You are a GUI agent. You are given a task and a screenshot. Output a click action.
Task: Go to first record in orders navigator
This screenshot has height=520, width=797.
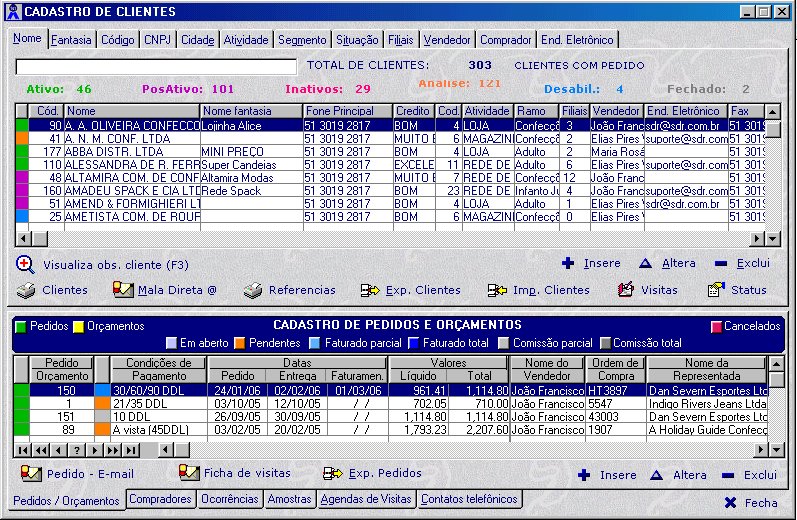pyautogui.click(x=23, y=450)
